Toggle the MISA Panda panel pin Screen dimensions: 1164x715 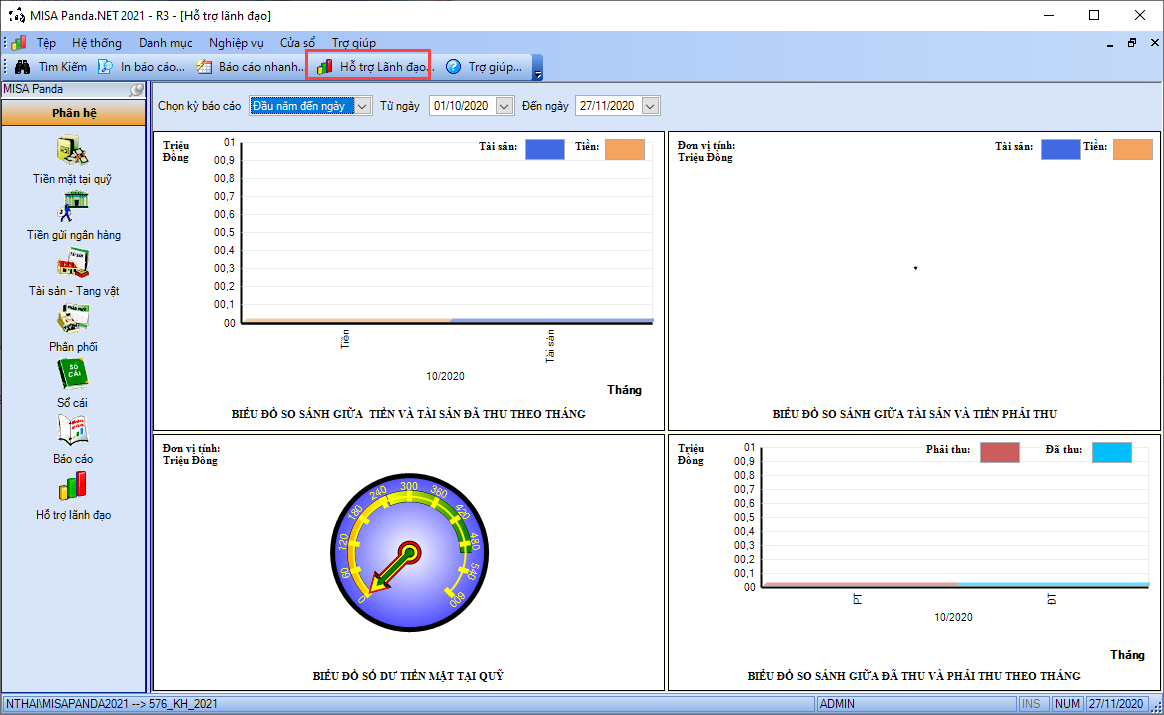pos(137,89)
